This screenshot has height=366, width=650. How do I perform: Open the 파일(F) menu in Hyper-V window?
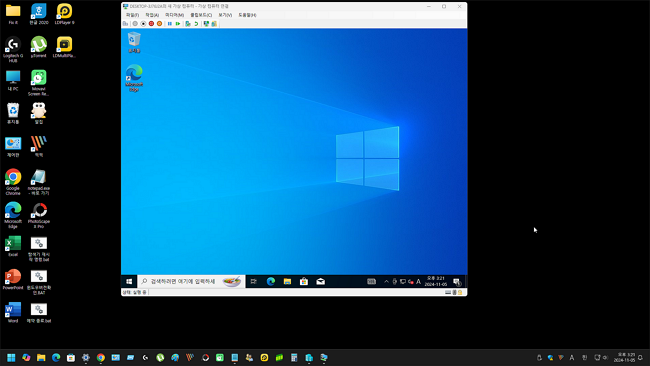click(132, 15)
